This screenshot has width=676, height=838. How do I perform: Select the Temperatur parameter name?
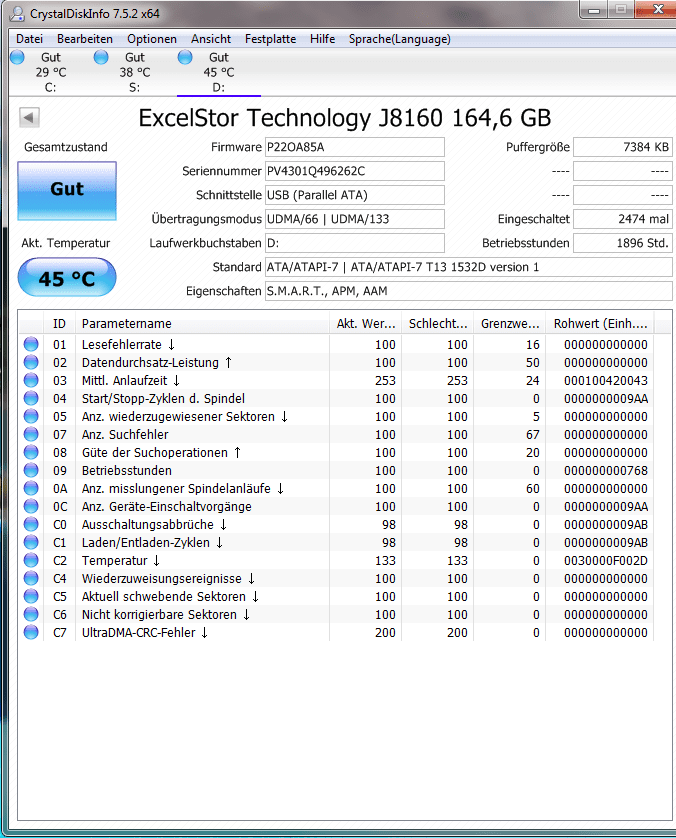click(121, 561)
